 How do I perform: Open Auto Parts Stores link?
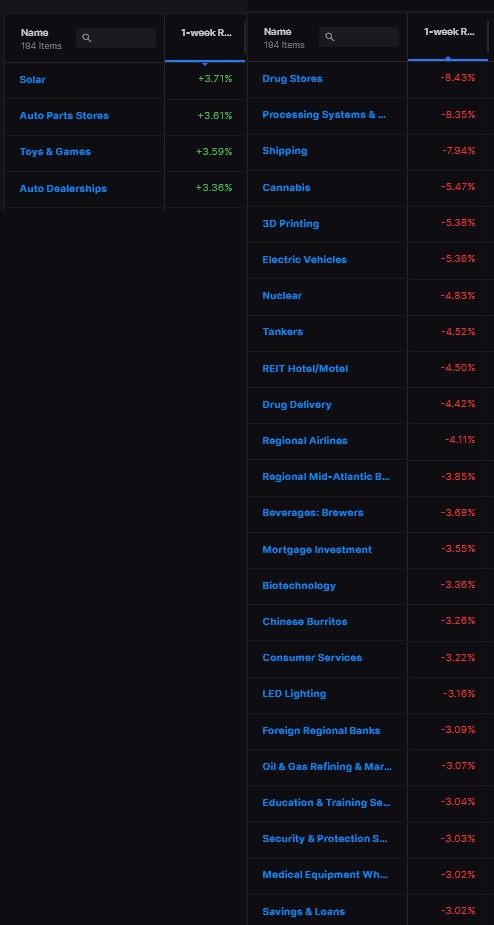point(64,116)
